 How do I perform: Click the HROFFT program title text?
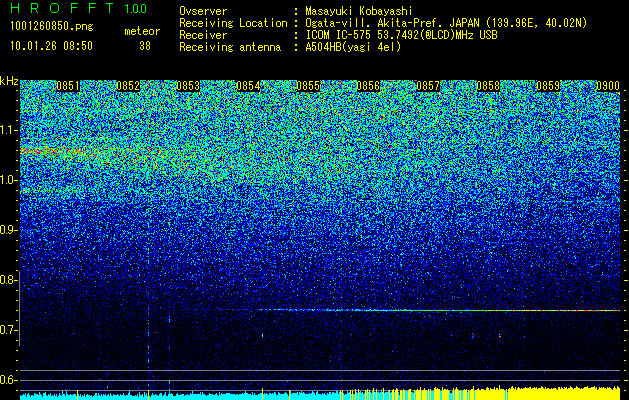62,8
